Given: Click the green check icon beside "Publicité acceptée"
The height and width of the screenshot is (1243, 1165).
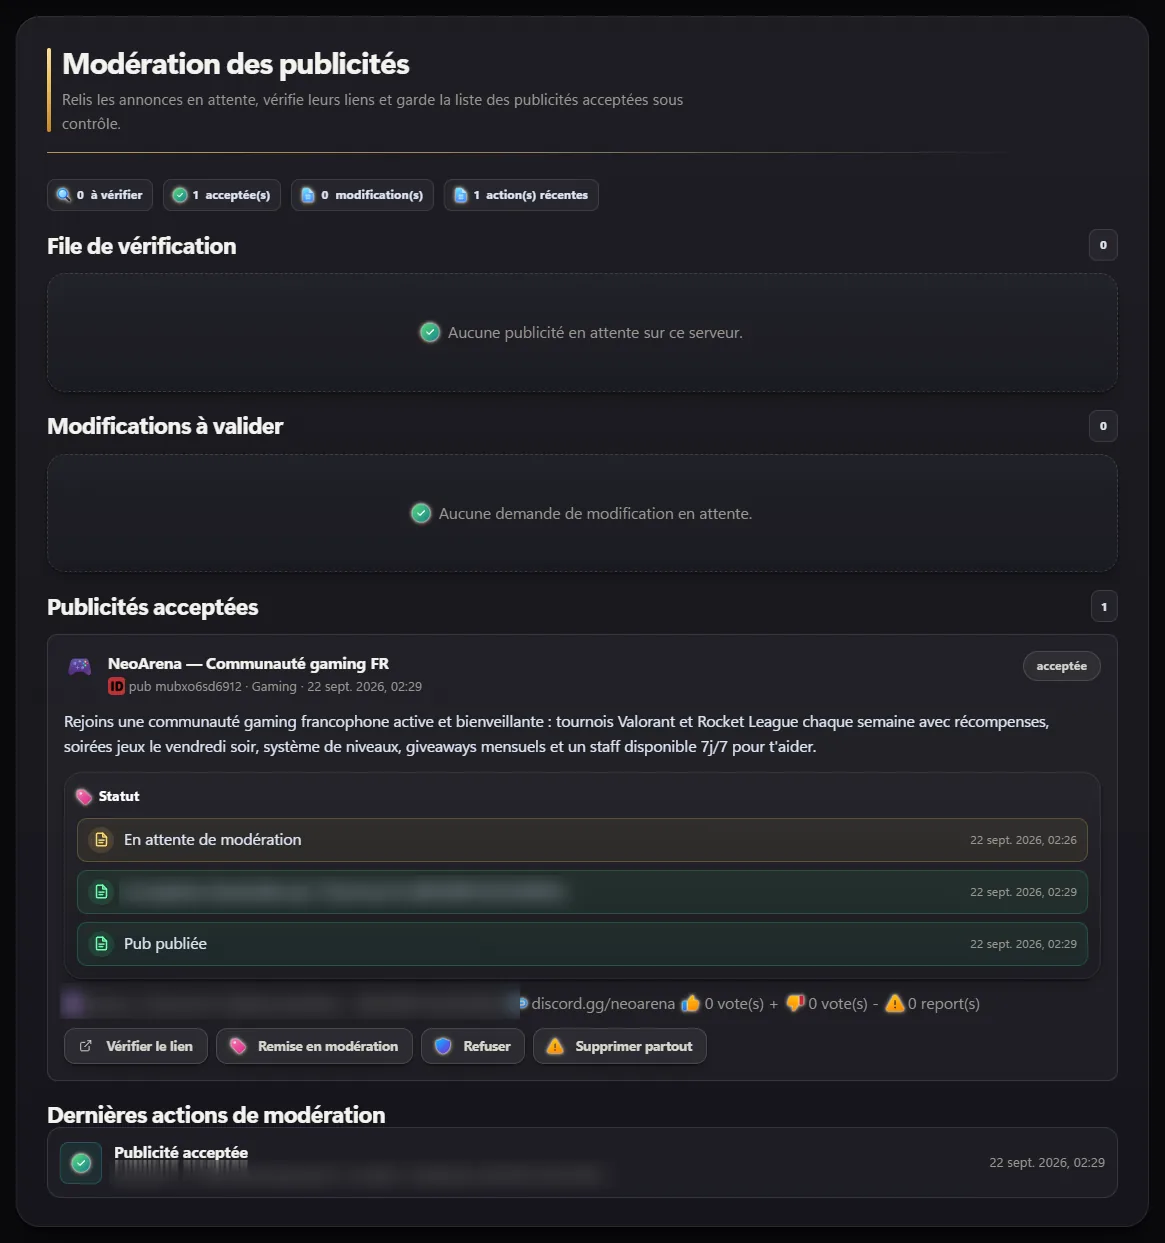Looking at the screenshot, I should click(81, 1163).
